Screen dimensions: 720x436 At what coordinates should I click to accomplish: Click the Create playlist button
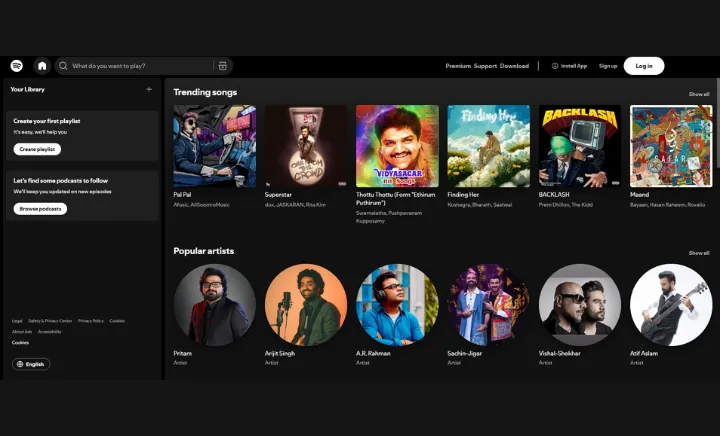point(37,149)
